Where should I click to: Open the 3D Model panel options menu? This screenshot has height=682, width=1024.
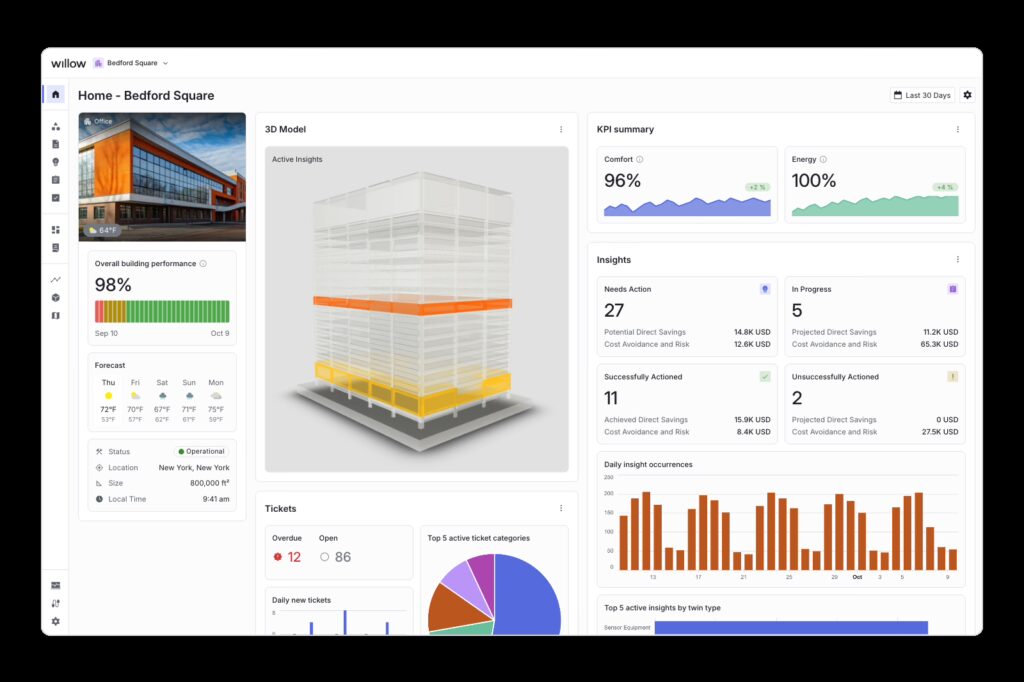click(561, 129)
